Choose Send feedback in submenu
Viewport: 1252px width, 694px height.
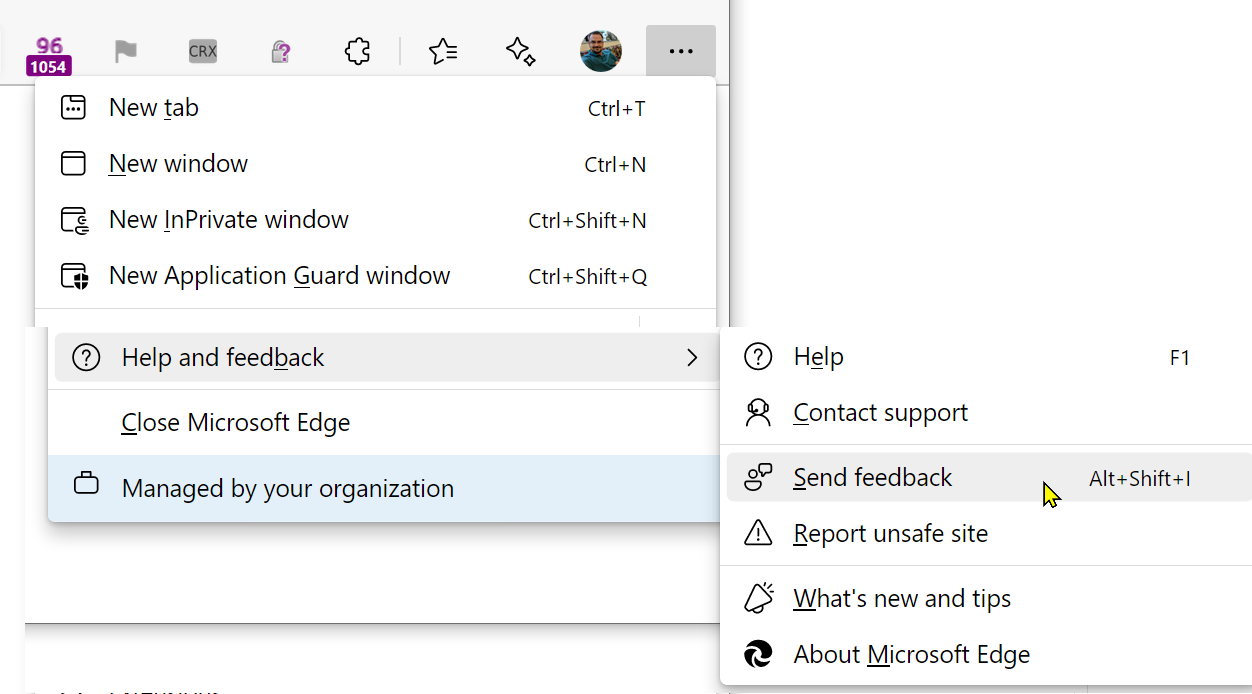pos(872,478)
